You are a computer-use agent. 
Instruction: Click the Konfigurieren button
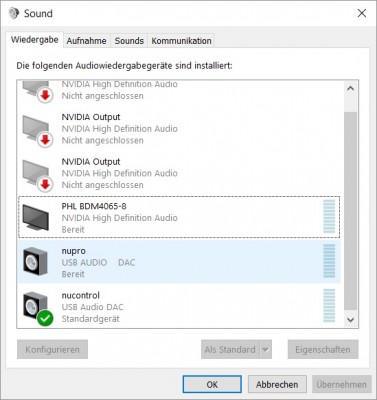click(x=52, y=350)
